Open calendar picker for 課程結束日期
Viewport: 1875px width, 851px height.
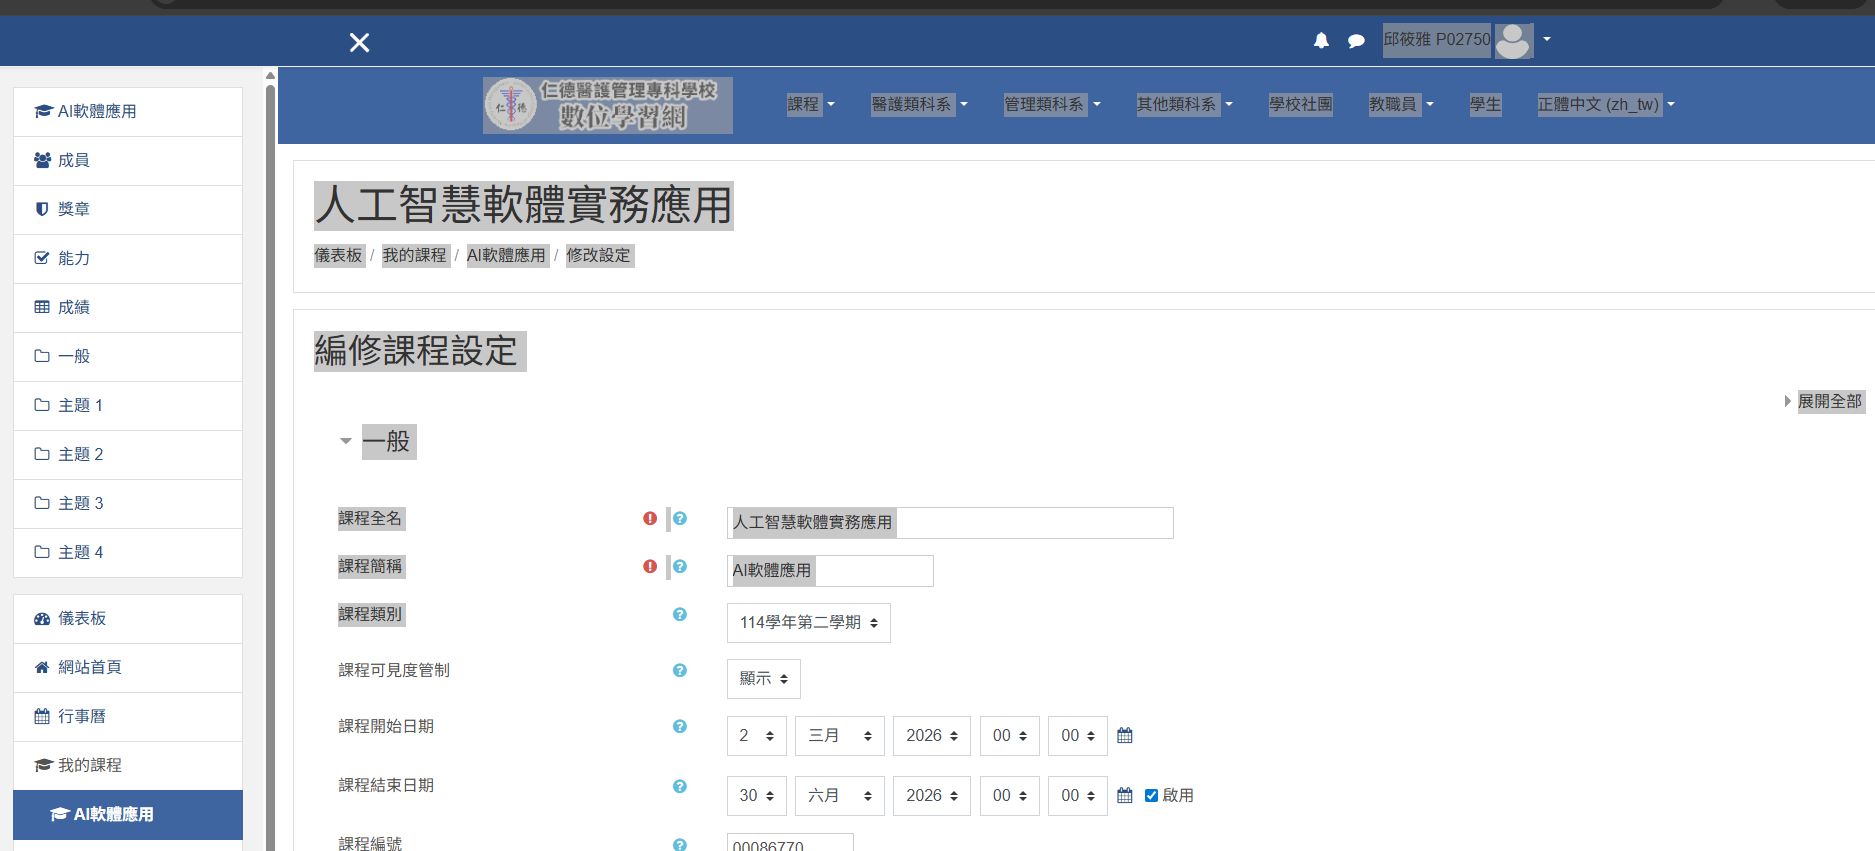coord(1125,796)
